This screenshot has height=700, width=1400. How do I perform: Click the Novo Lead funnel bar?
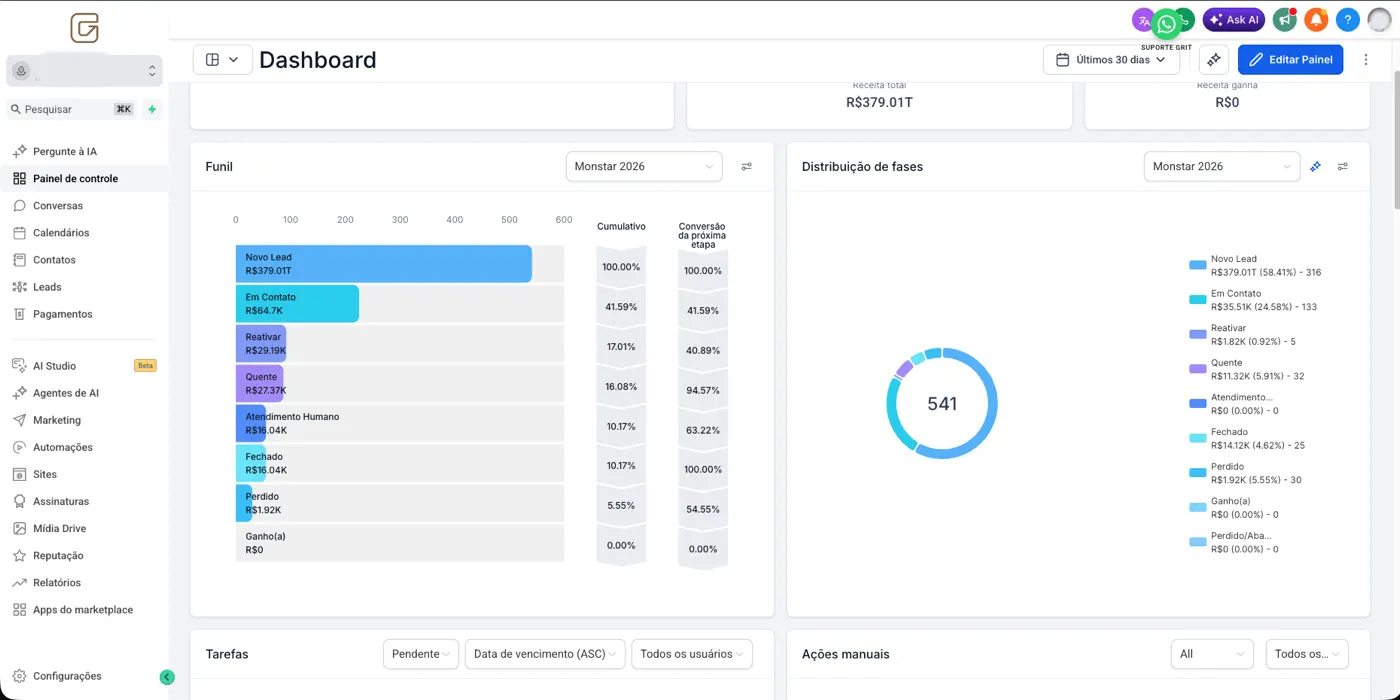[384, 264]
